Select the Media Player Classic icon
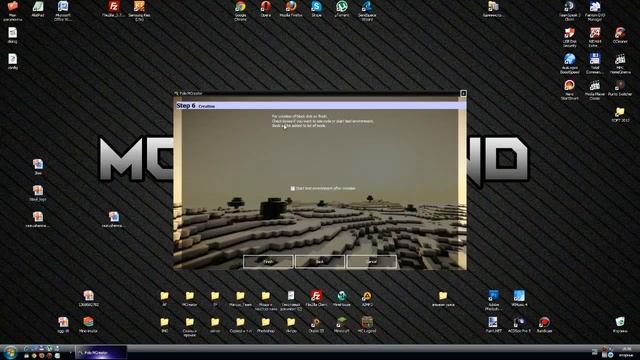Viewport: 640px width, 360px height. pos(595,89)
